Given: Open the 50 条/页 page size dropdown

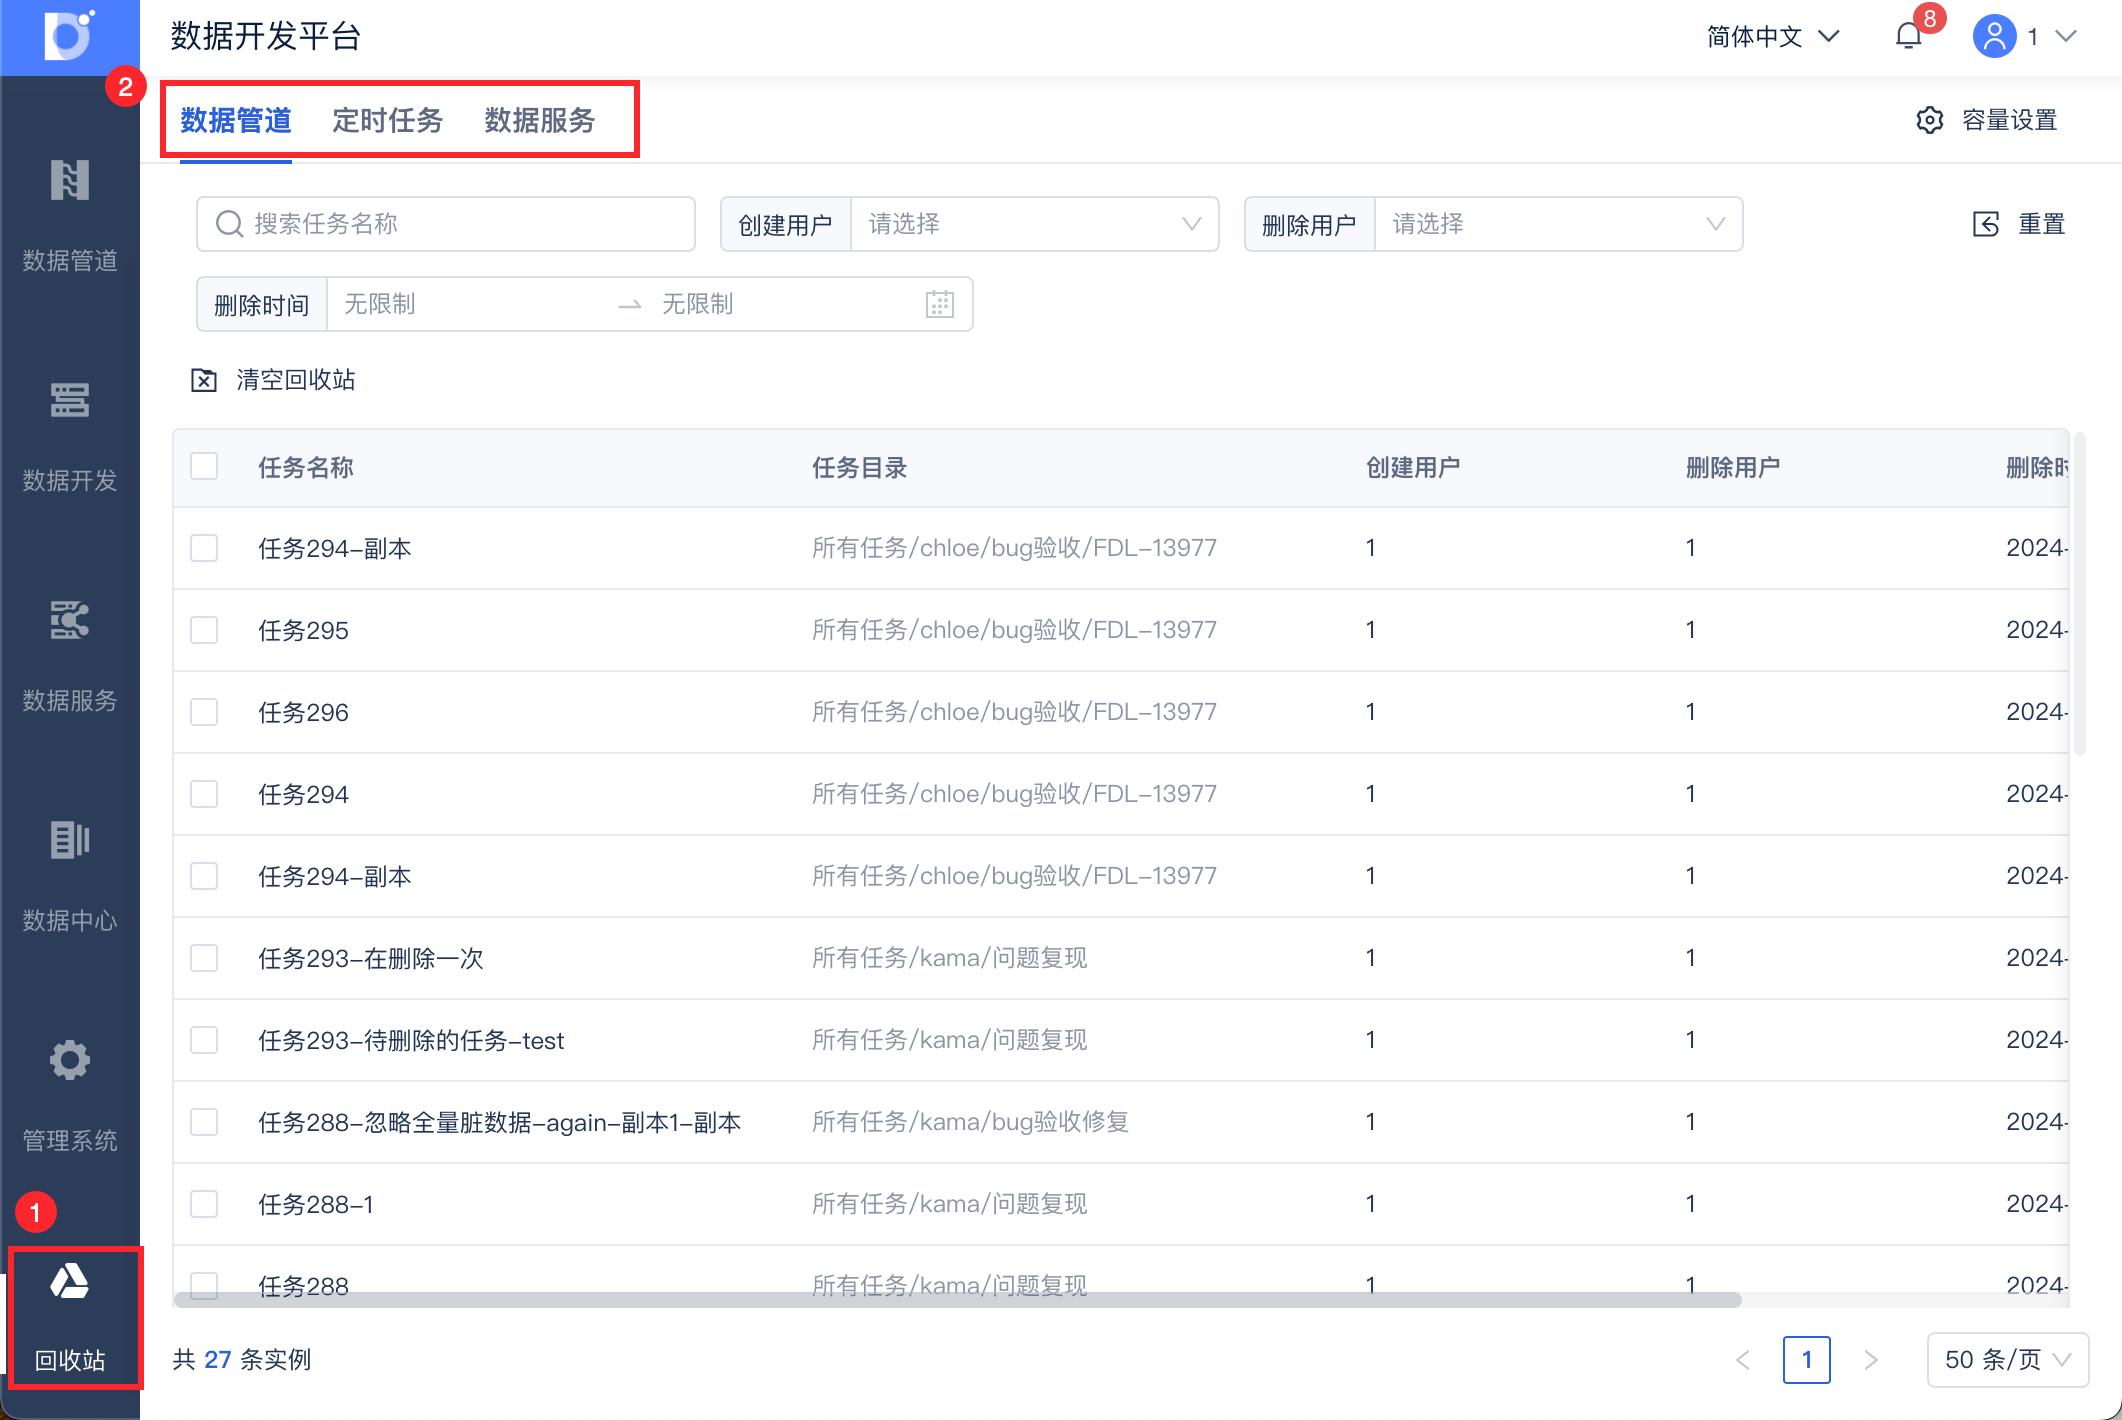Looking at the screenshot, I should 2006,1360.
